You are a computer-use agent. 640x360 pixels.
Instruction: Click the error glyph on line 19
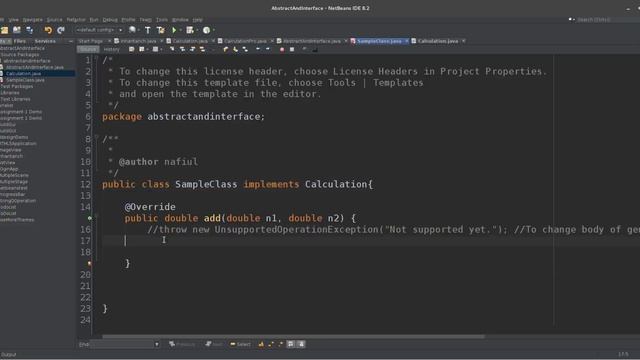coord(89,264)
